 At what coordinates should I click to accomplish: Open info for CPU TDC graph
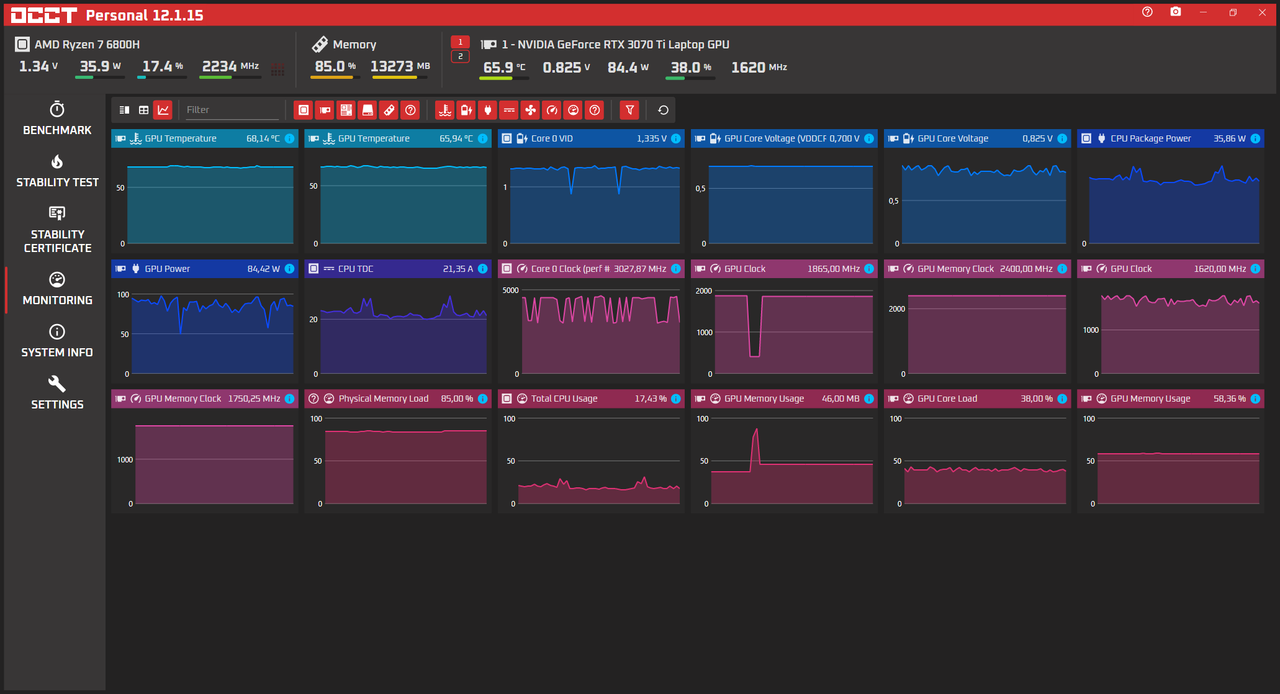tap(483, 269)
